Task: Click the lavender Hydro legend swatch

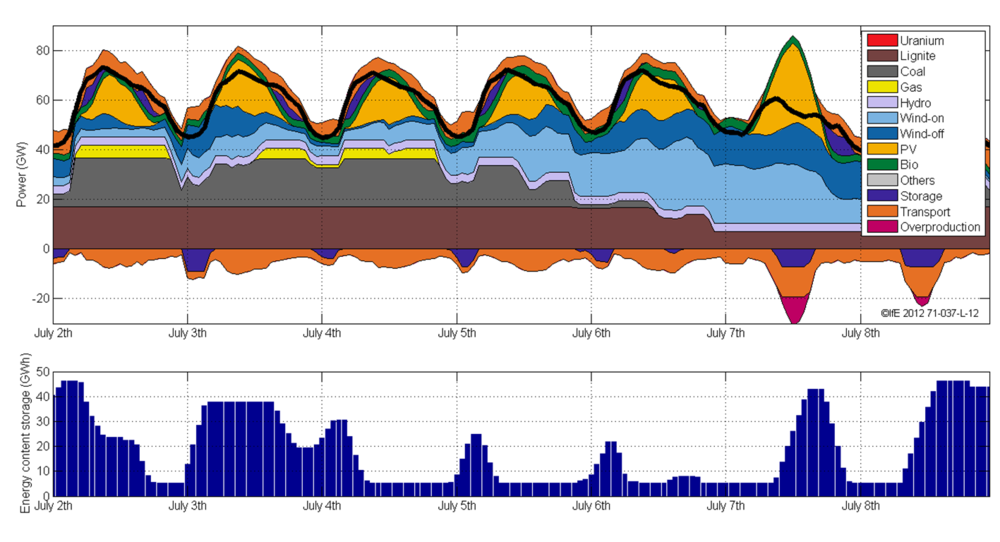Action: (882, 103)
